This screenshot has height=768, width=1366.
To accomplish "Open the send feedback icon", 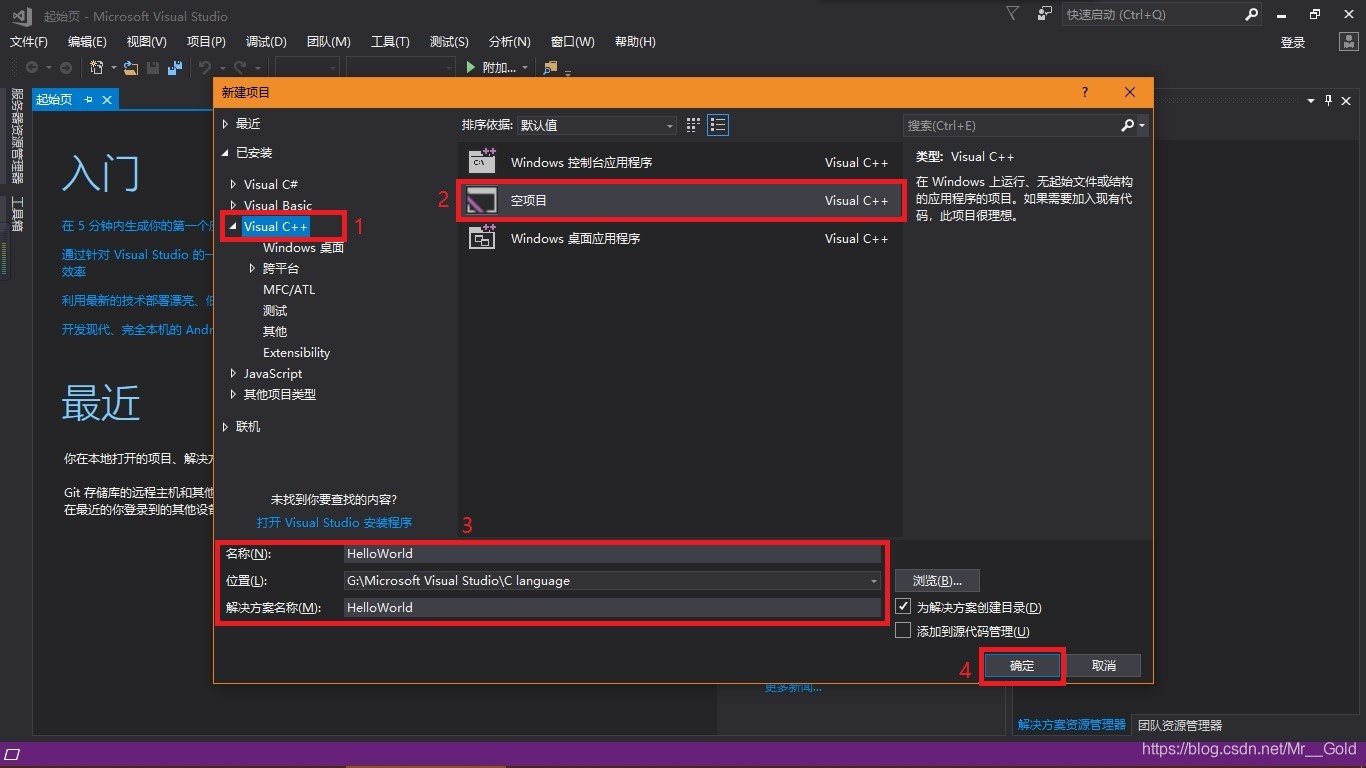I will click(1045, 14).
